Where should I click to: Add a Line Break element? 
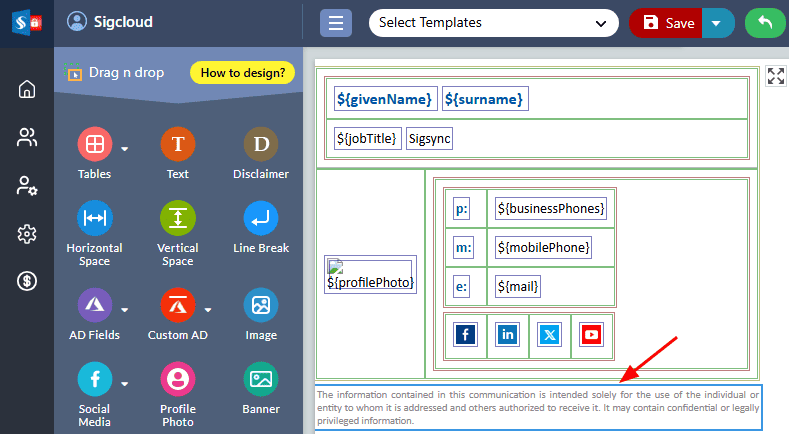(x=261, y=219)
